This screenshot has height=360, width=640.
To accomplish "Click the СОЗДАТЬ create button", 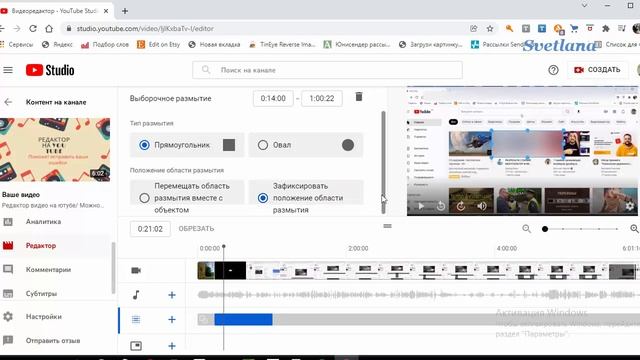I will tap(597, 70).
